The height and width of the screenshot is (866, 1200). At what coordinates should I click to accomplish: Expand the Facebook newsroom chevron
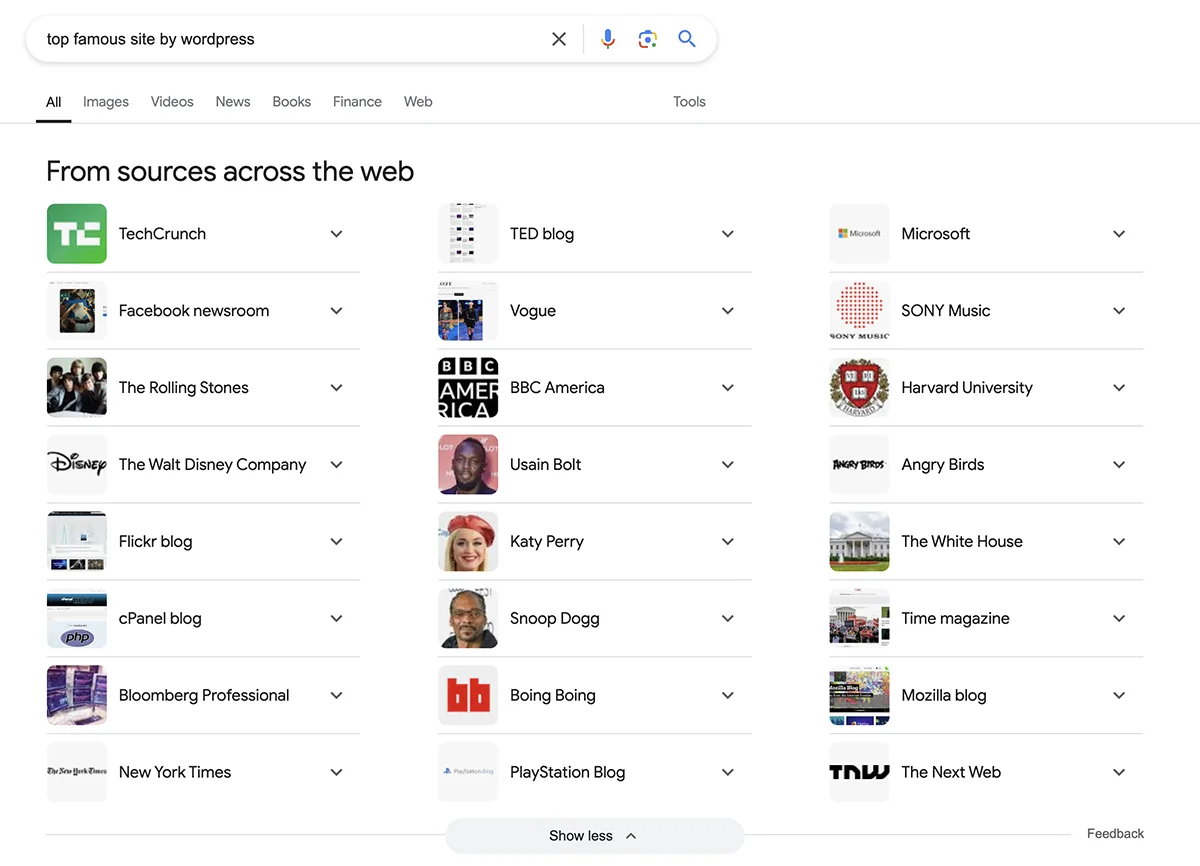tap(337, 311)
